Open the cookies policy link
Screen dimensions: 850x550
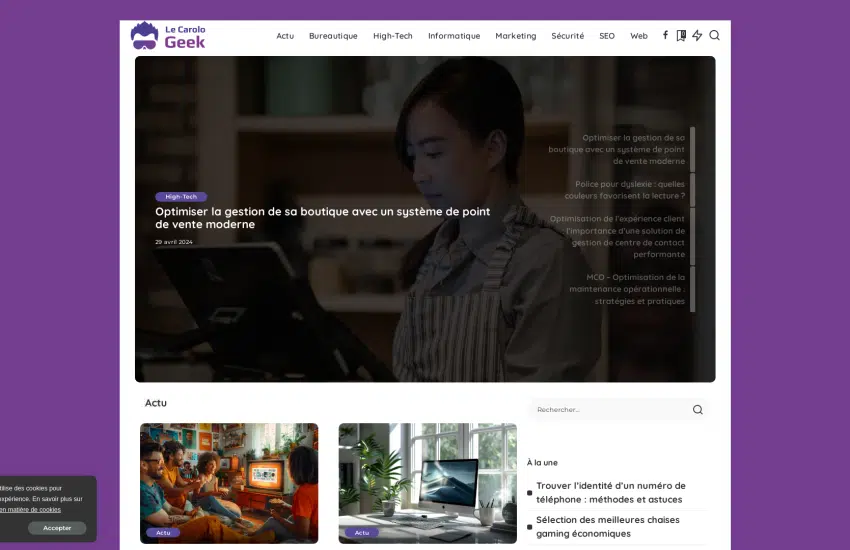pos(30,509)
